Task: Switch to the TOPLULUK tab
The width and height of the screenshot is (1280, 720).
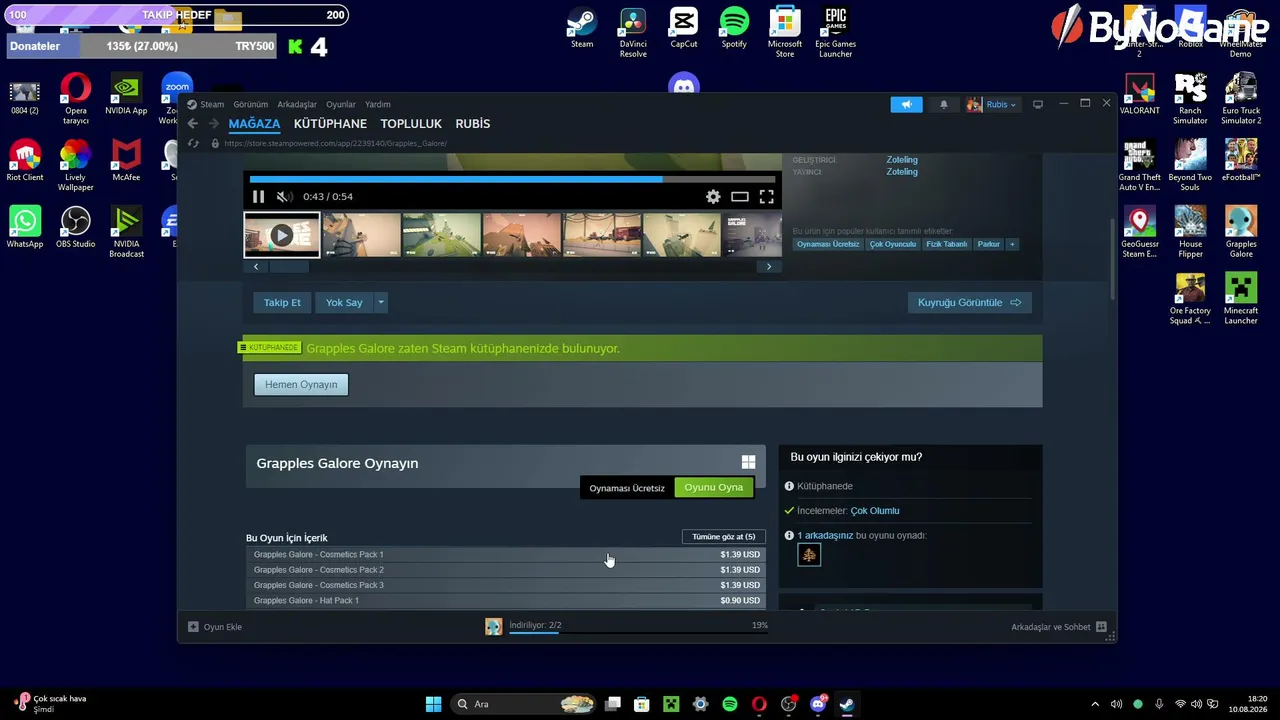Action: 411,124
